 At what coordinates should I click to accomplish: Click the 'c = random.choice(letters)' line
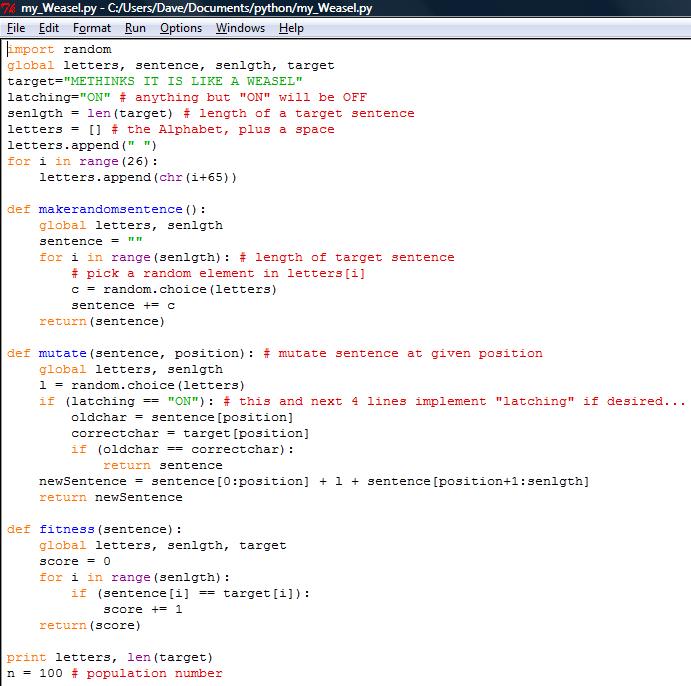[x=174, y=289]
